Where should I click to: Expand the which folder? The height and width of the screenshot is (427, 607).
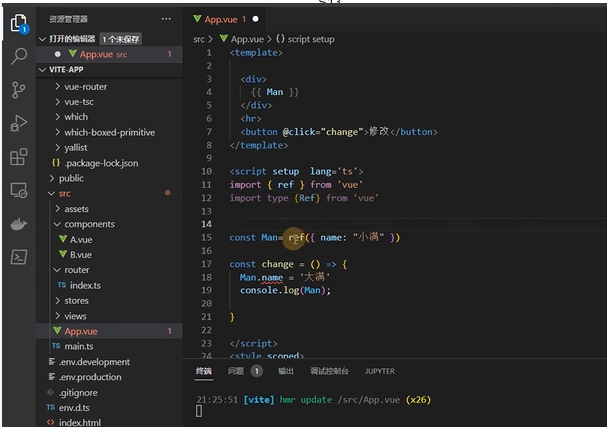58,117
